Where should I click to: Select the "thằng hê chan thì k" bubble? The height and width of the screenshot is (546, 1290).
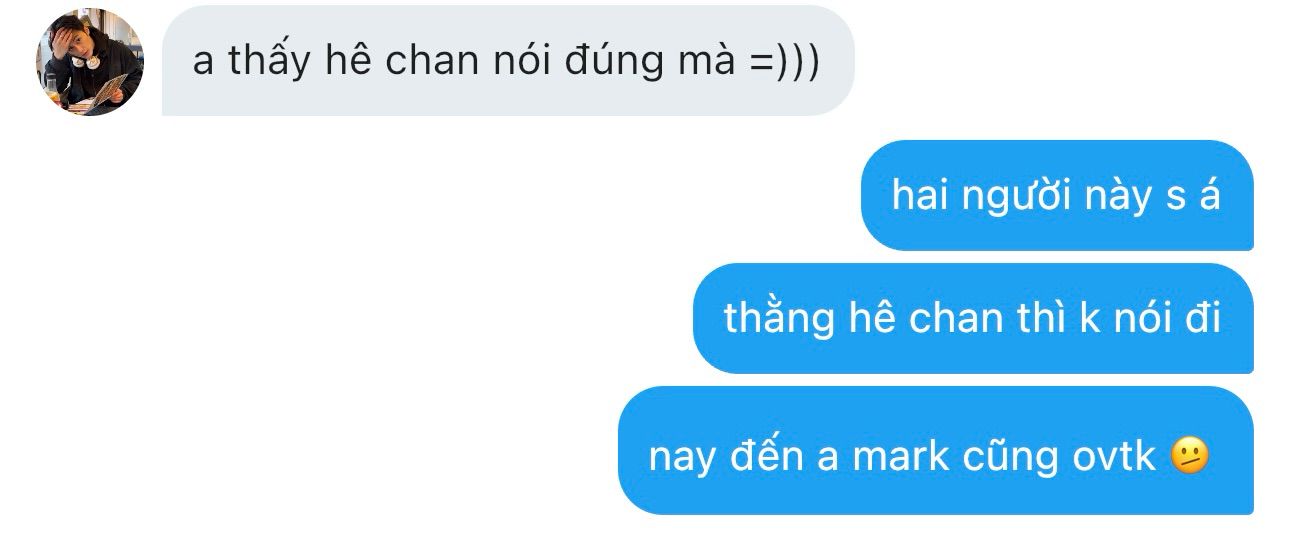pyautogui.click(x=973, y=318)
